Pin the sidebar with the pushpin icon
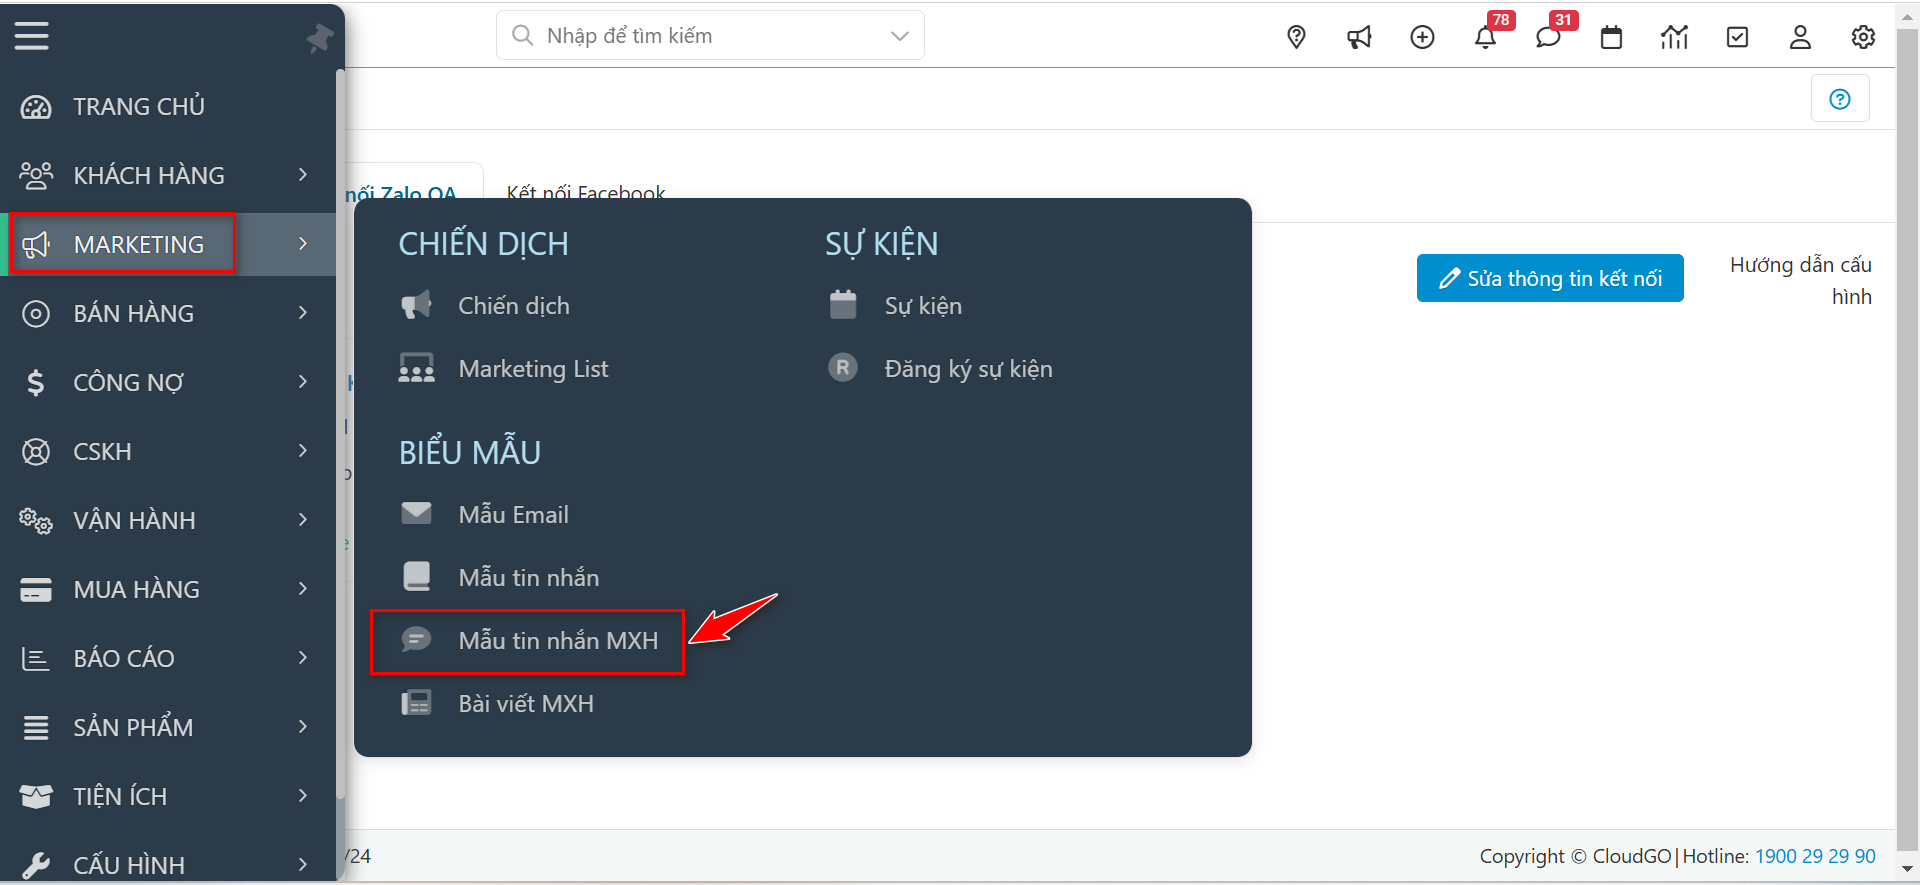1920x885 pixels. [320, 38]
